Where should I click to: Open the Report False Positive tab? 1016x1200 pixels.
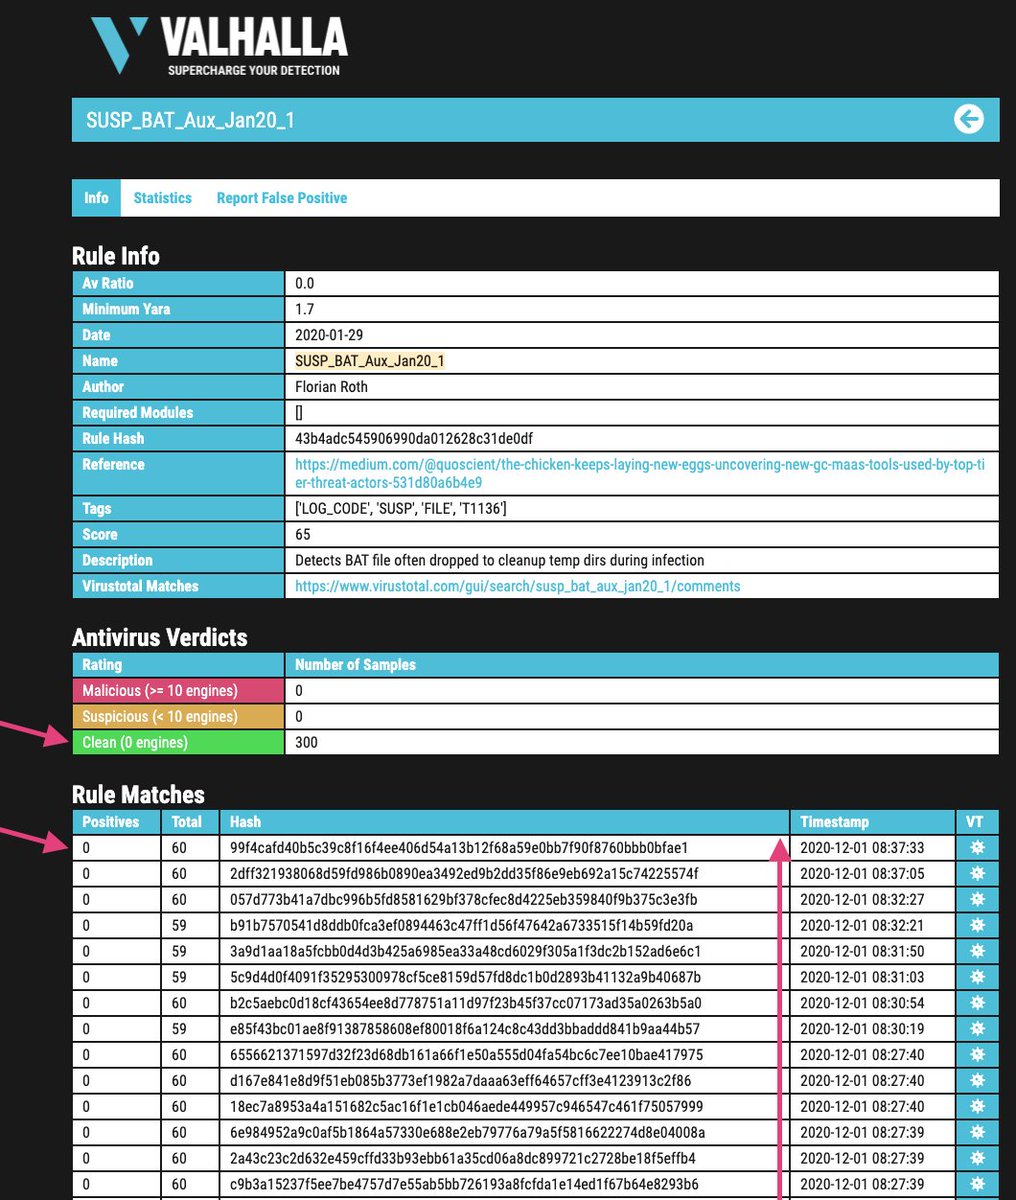point(282,198)
